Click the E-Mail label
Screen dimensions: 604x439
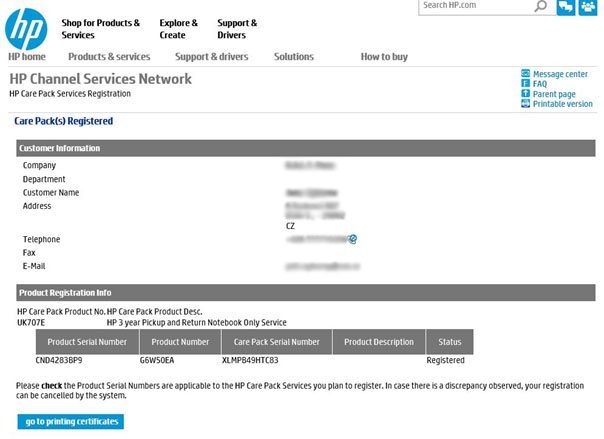pyautogui.click(x=34, y=266)
